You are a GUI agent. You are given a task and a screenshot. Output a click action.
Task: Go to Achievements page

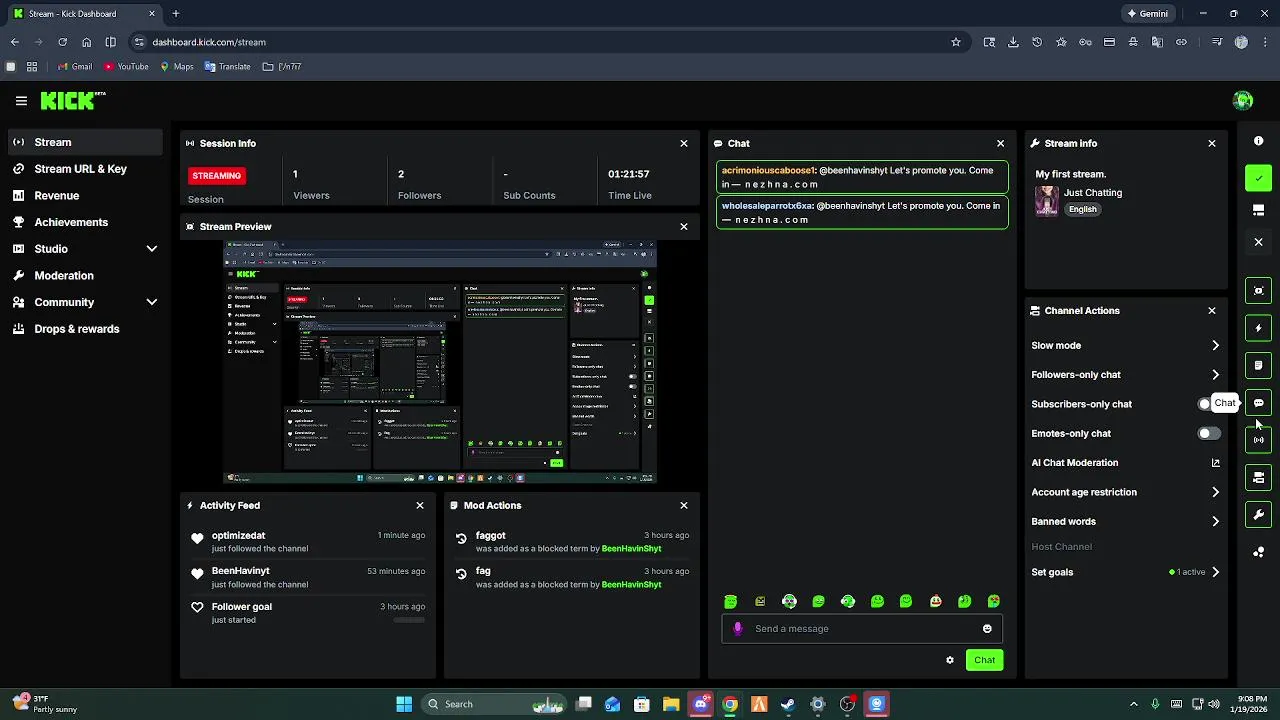click(x=85, y=222)
